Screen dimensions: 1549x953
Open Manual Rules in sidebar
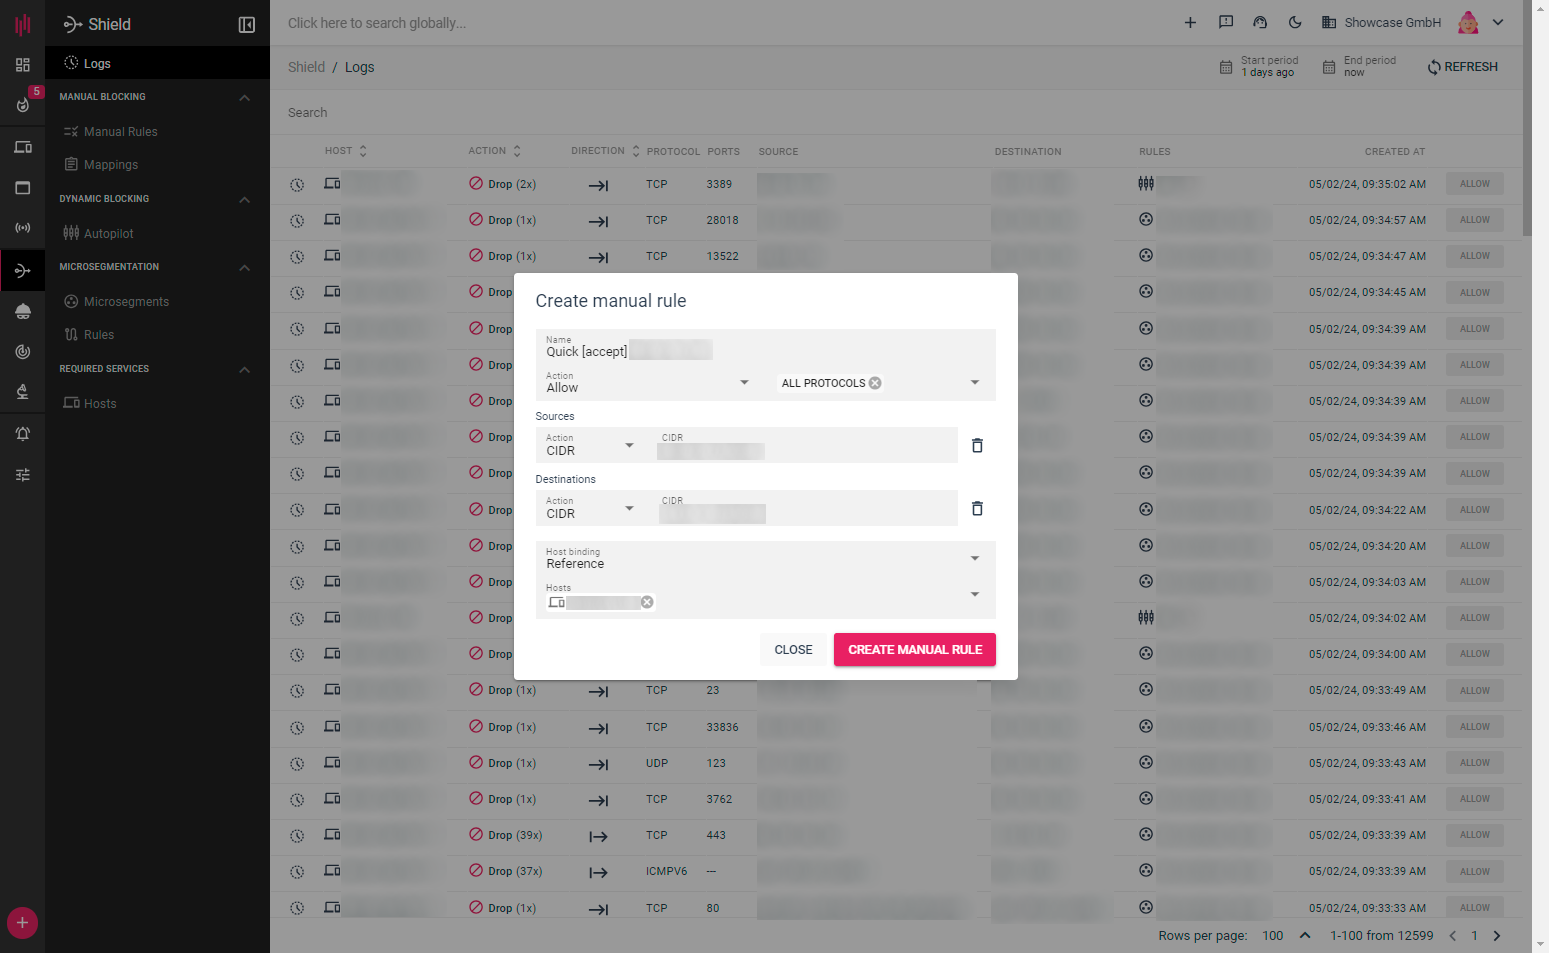tap(120, 132)
